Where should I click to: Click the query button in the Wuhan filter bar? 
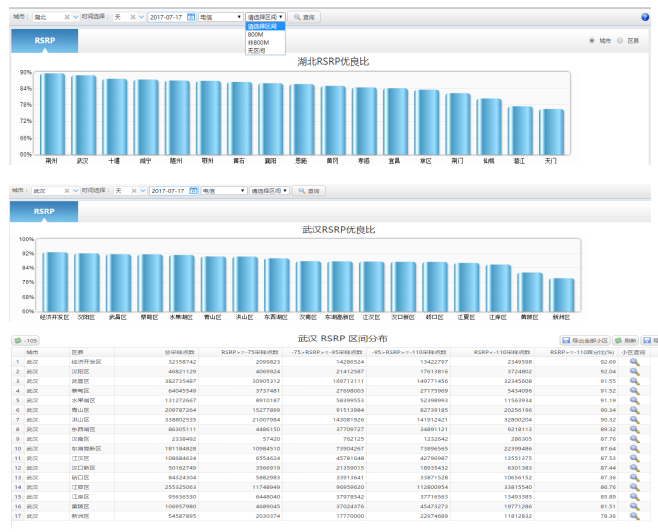309,191
